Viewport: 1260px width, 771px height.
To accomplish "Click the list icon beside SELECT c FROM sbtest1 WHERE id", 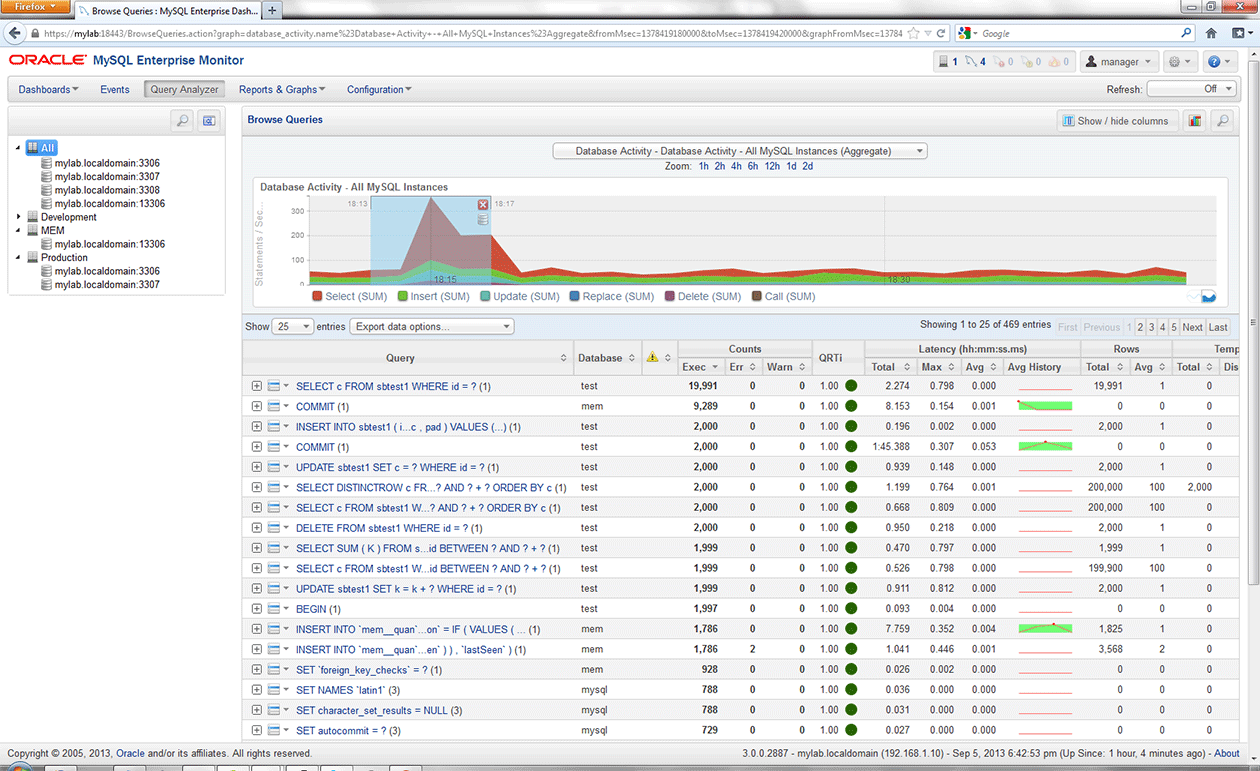I will point(274,386).
